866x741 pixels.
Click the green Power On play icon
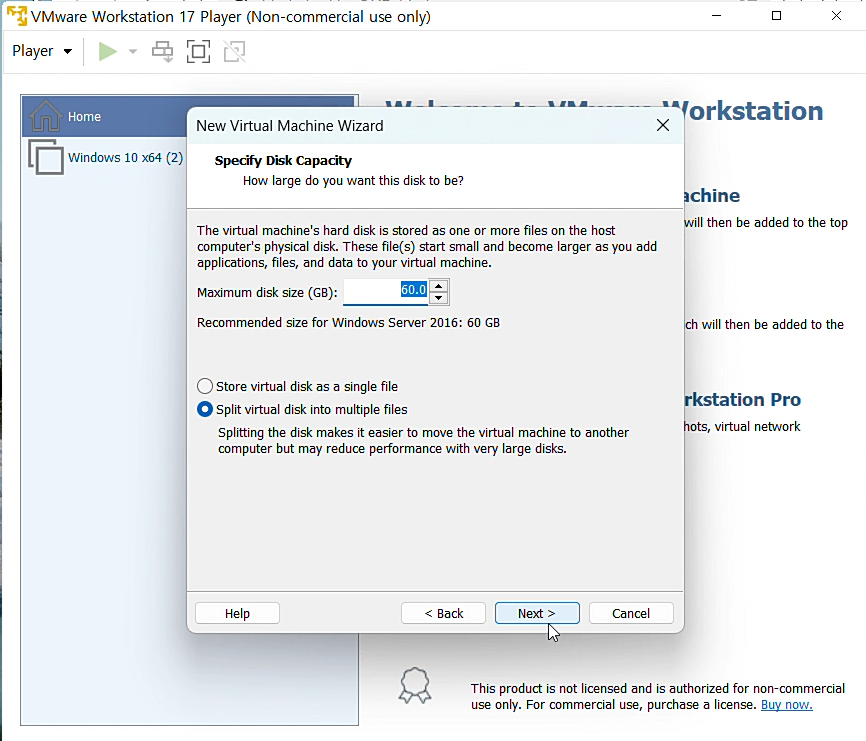click(x=107, y=51)
